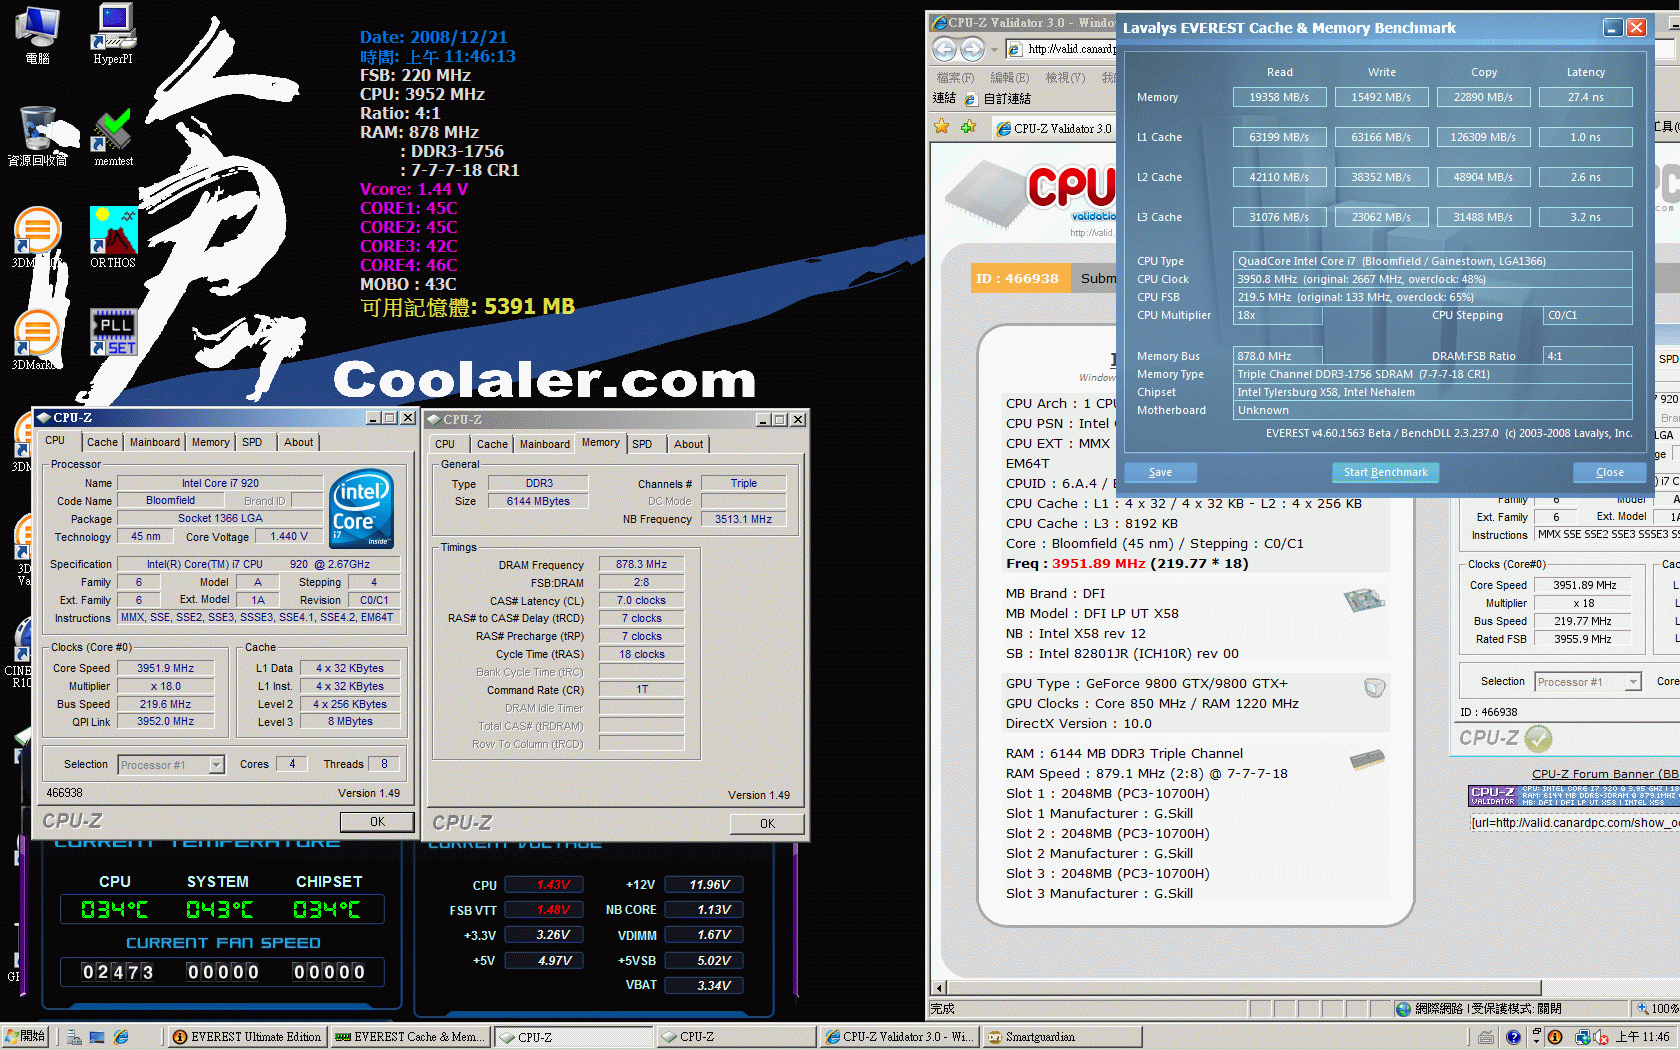Open the My Computer desktop icon
The height and width of the screenshot is (1050, 1680).
38,34
